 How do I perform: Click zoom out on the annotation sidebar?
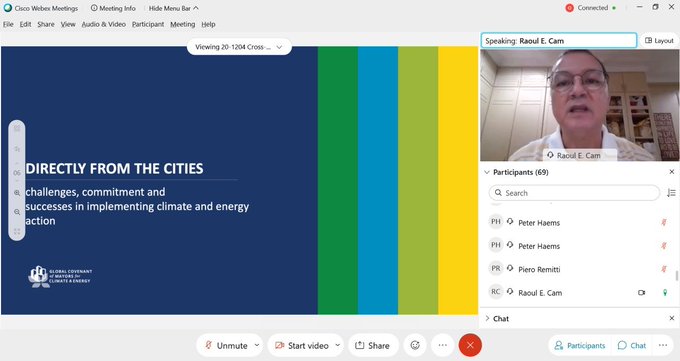tap(17, 212)
